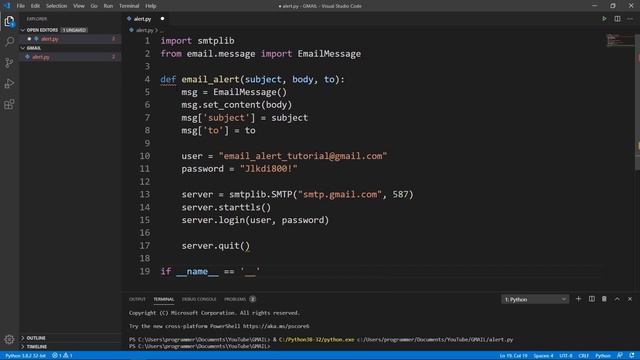
Task: Kill terminal with the trash icon
Action: (x=604, y=299)
